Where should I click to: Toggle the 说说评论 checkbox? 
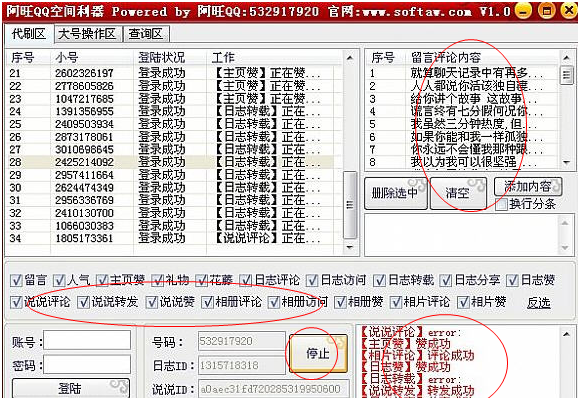pos(16,302)
